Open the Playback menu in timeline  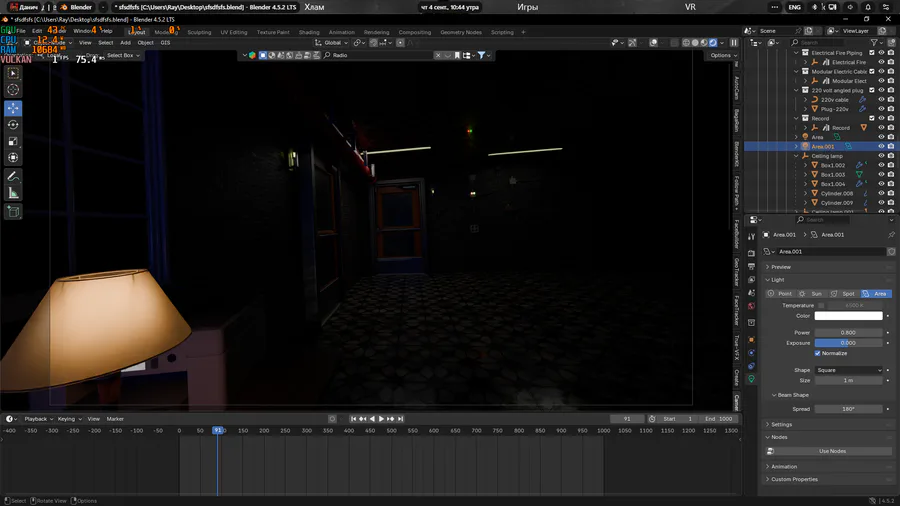(38, 419)
